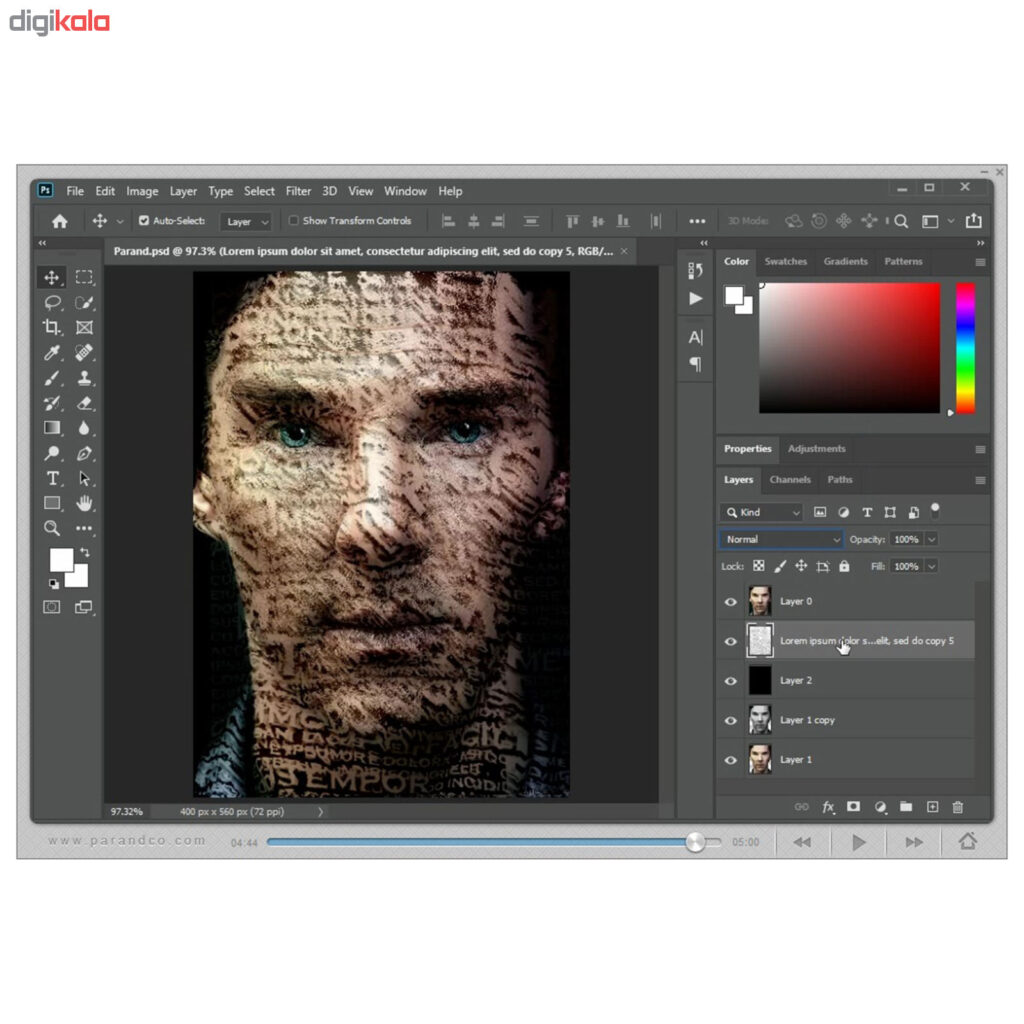Open the Kind layer filter dropdown
This screenshot has height=1024, width=1024.
pyautogui.click(x=762, y=512)
